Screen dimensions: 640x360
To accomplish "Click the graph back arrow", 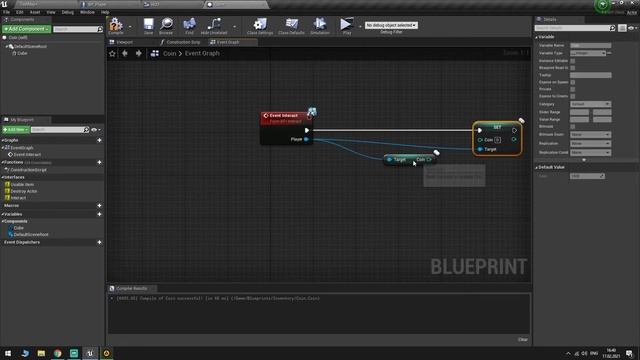I will click(125, 53).
